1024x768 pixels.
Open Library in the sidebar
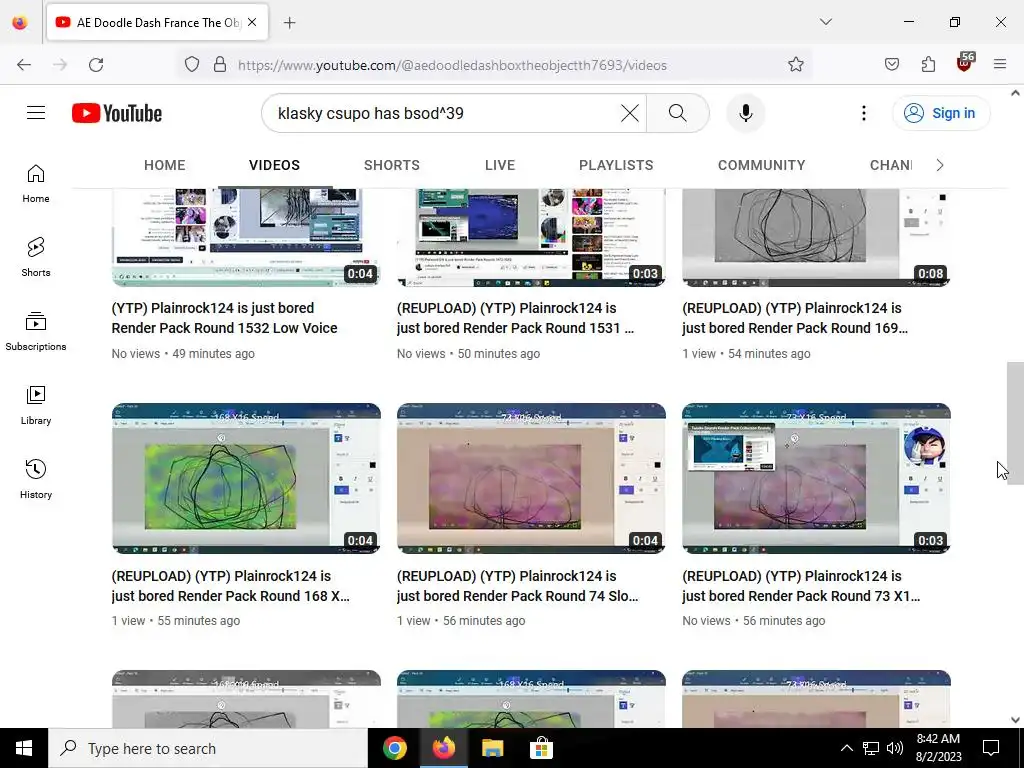(36, 406)
